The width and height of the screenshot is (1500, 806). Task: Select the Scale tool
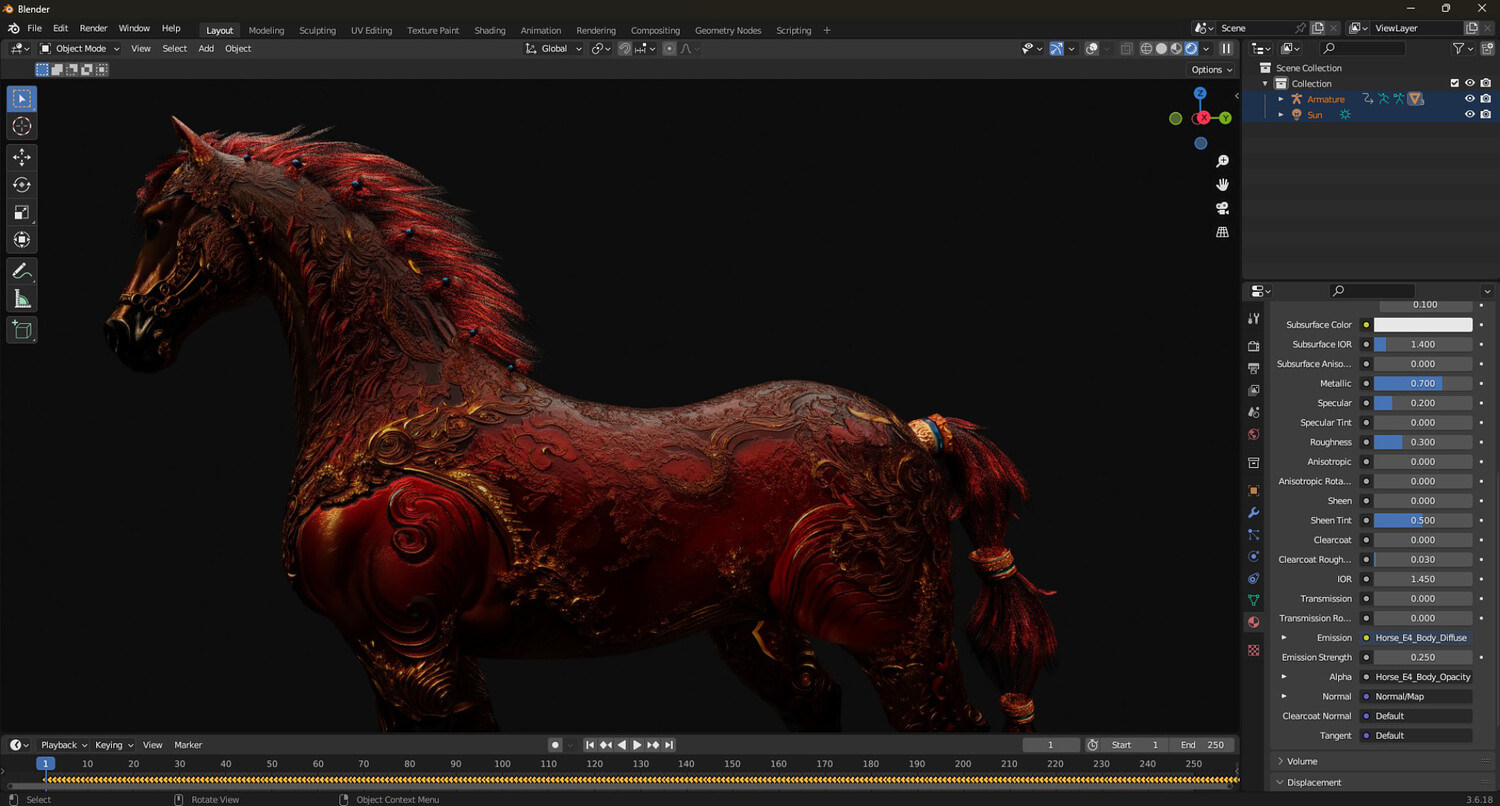[x=22, y=212]
